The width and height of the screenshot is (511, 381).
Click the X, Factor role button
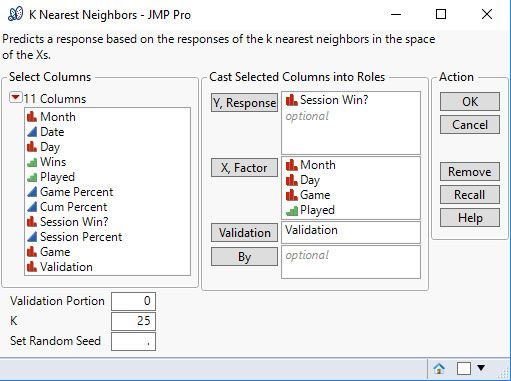click(244, 168)
